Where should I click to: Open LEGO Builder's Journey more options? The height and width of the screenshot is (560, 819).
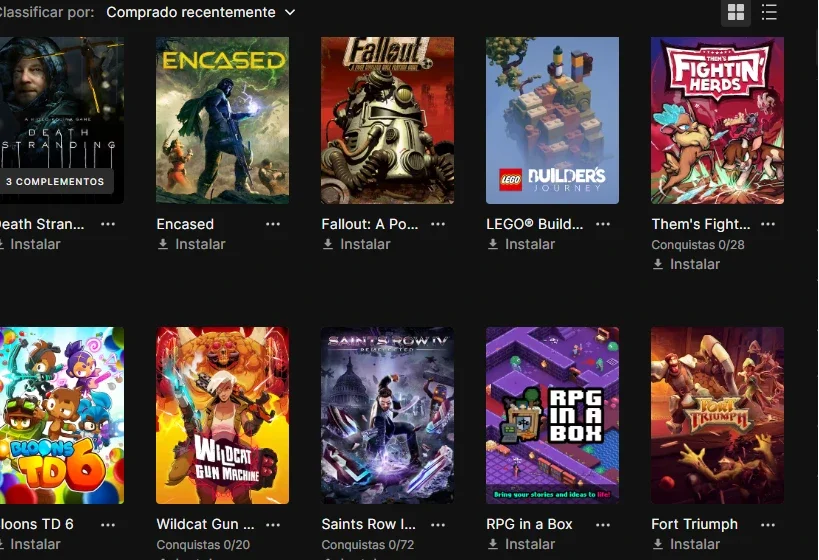pos(603,224)
